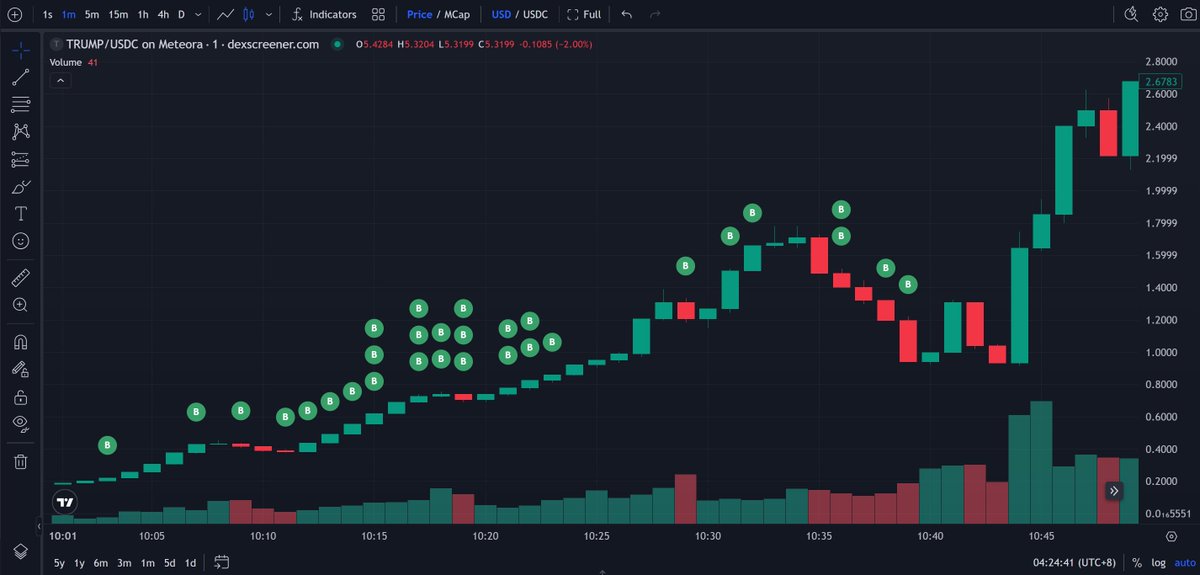Show prices in USDC

tap(535, 15)
